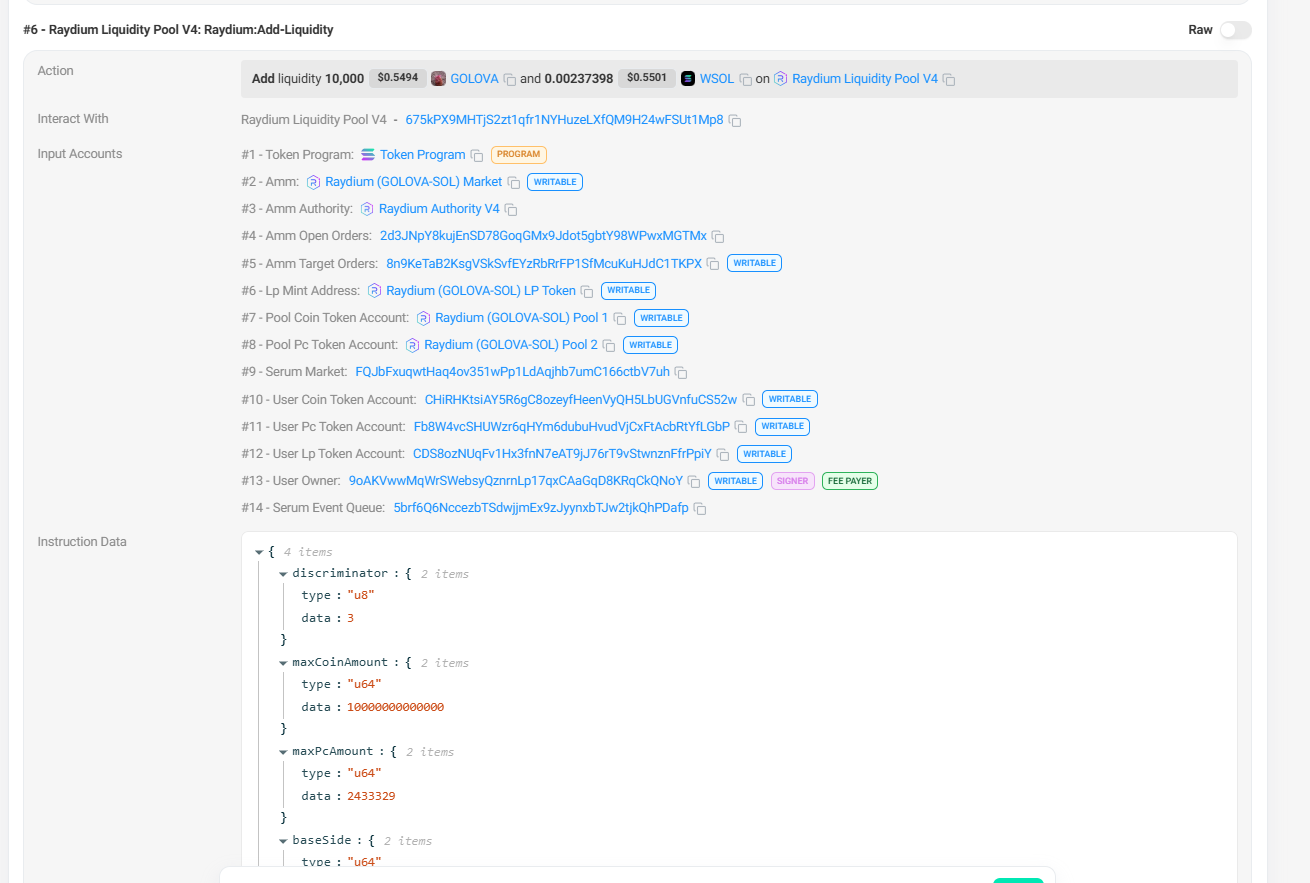Copy the User Lp Token Account address
The height and width of the screenshot is (883, 1310).
pos(723,454)
